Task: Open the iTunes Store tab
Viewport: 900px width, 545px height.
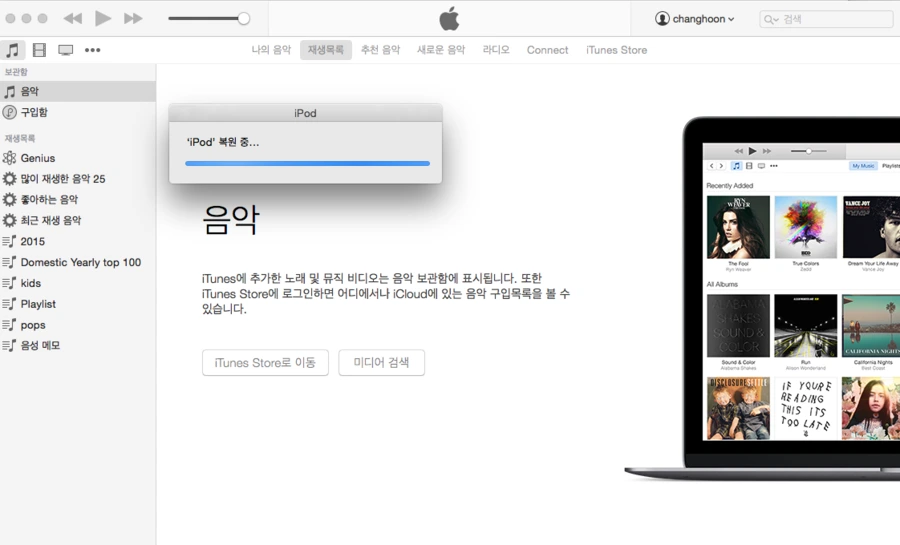Action: [616, 50]
